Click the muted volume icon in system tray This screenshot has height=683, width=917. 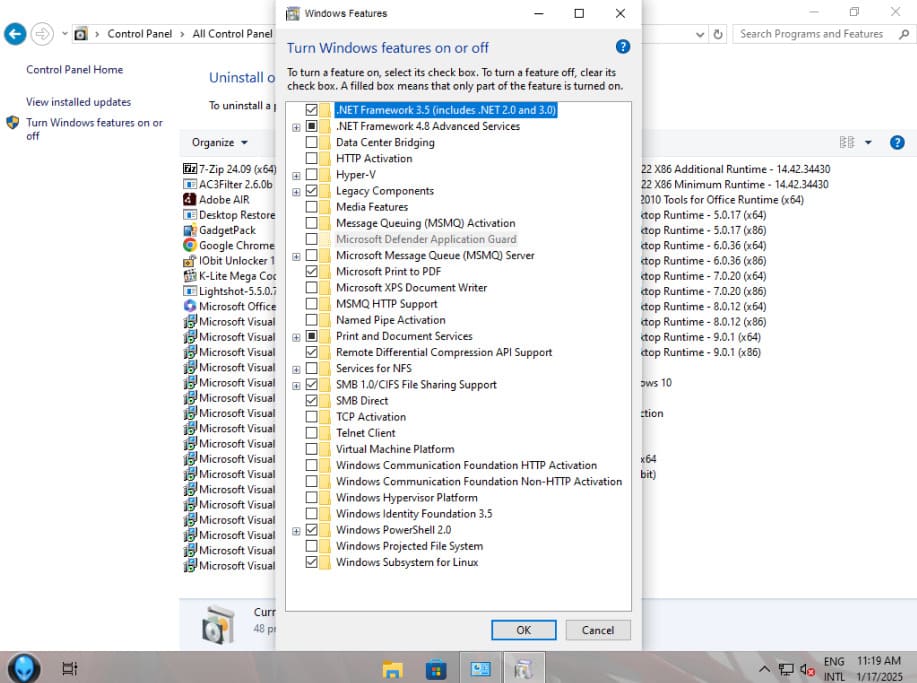(x=807, y=669)
